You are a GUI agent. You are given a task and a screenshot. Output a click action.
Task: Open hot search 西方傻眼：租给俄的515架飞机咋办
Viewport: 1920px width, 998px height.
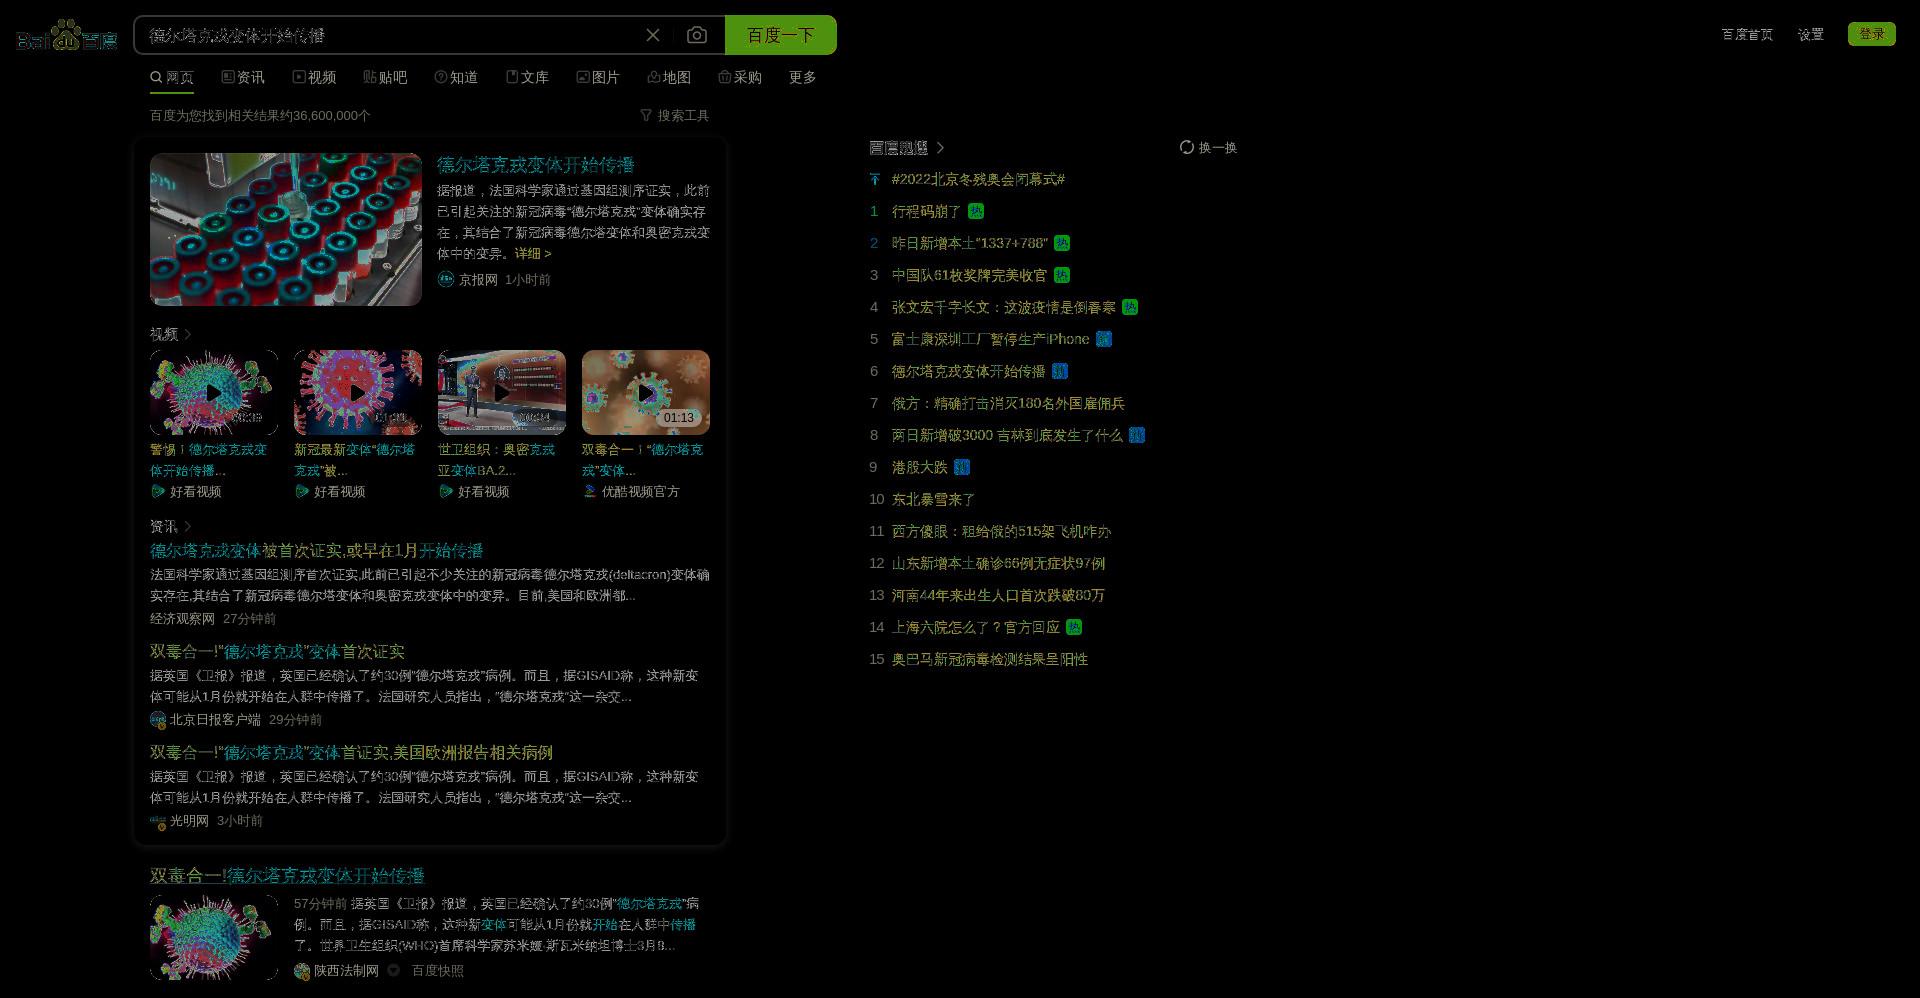[1002, 531]
